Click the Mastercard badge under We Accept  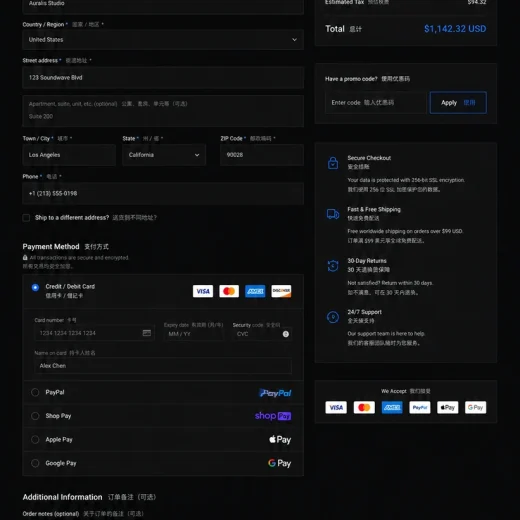point(364,407)
